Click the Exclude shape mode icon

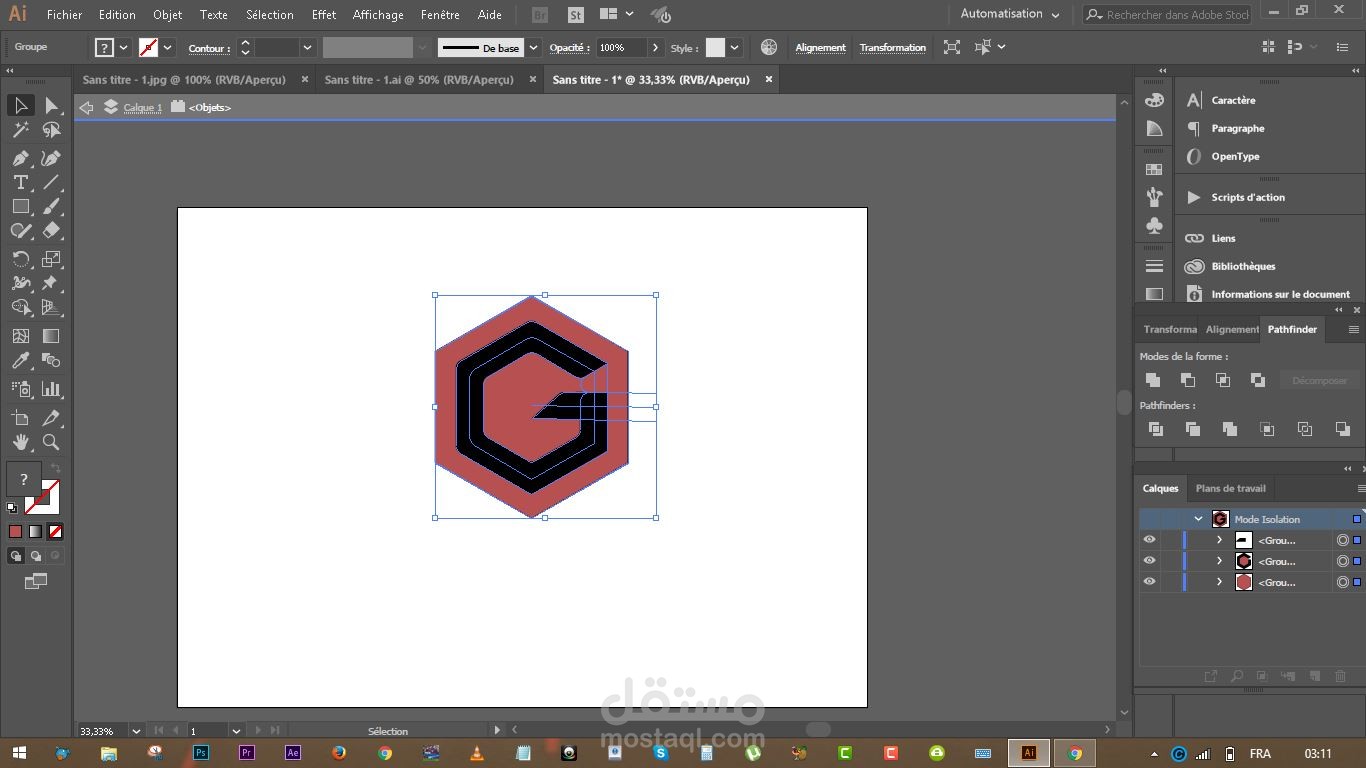[1258, 380]
